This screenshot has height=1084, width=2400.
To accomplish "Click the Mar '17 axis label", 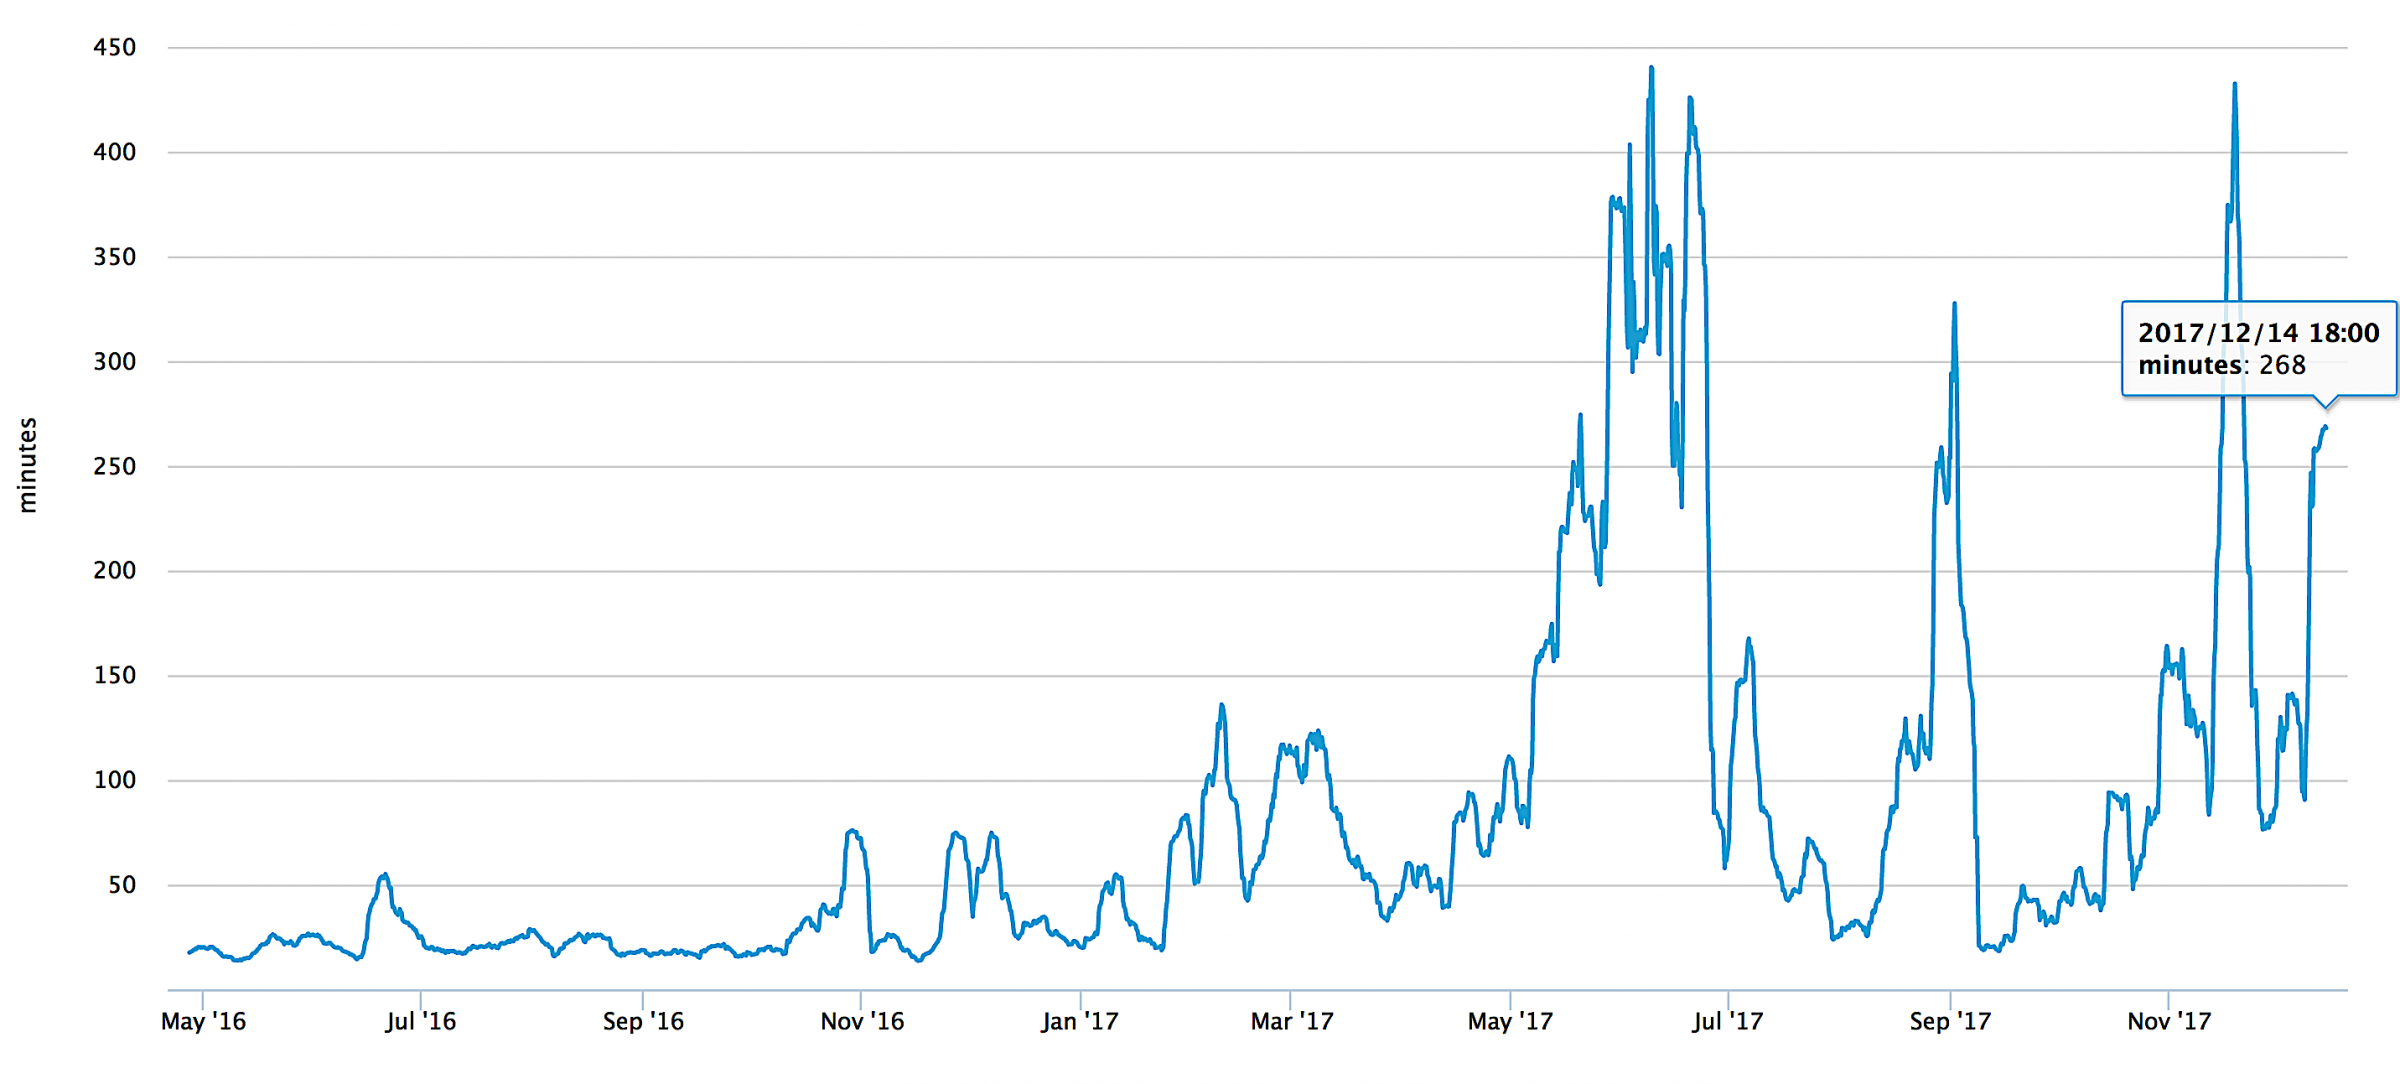I will [1292, 1022].
